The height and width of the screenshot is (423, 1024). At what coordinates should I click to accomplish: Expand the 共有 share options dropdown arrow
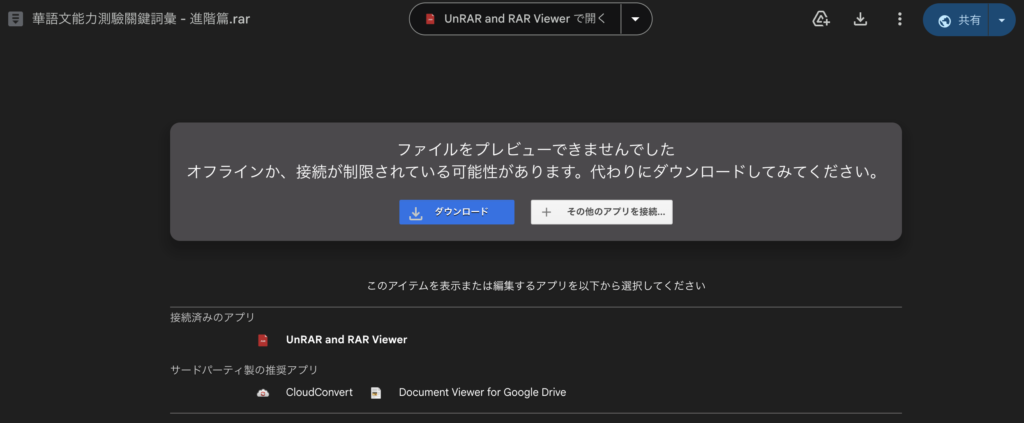point(1002,20)
